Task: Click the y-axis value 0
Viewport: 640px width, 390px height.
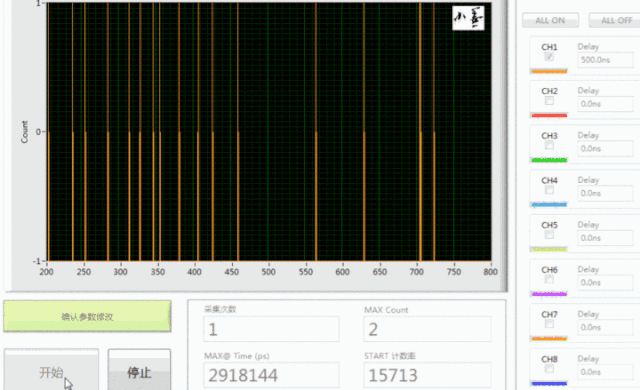Action: 38,132
